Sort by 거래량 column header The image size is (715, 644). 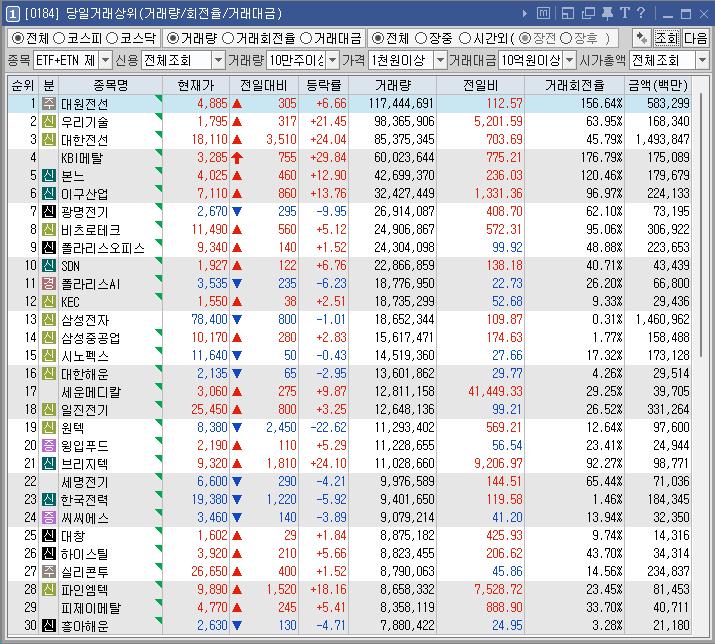point(392,85)
